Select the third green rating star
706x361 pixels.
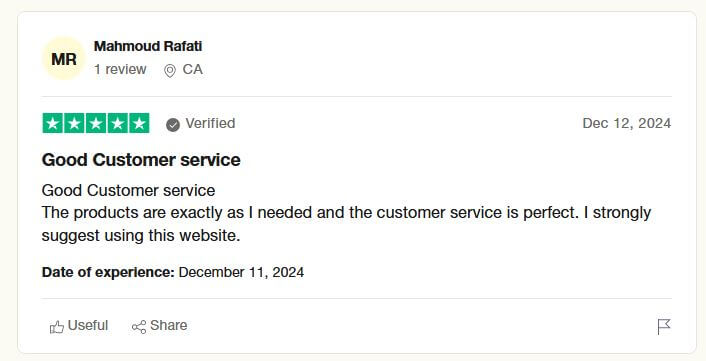click(96, 123)
